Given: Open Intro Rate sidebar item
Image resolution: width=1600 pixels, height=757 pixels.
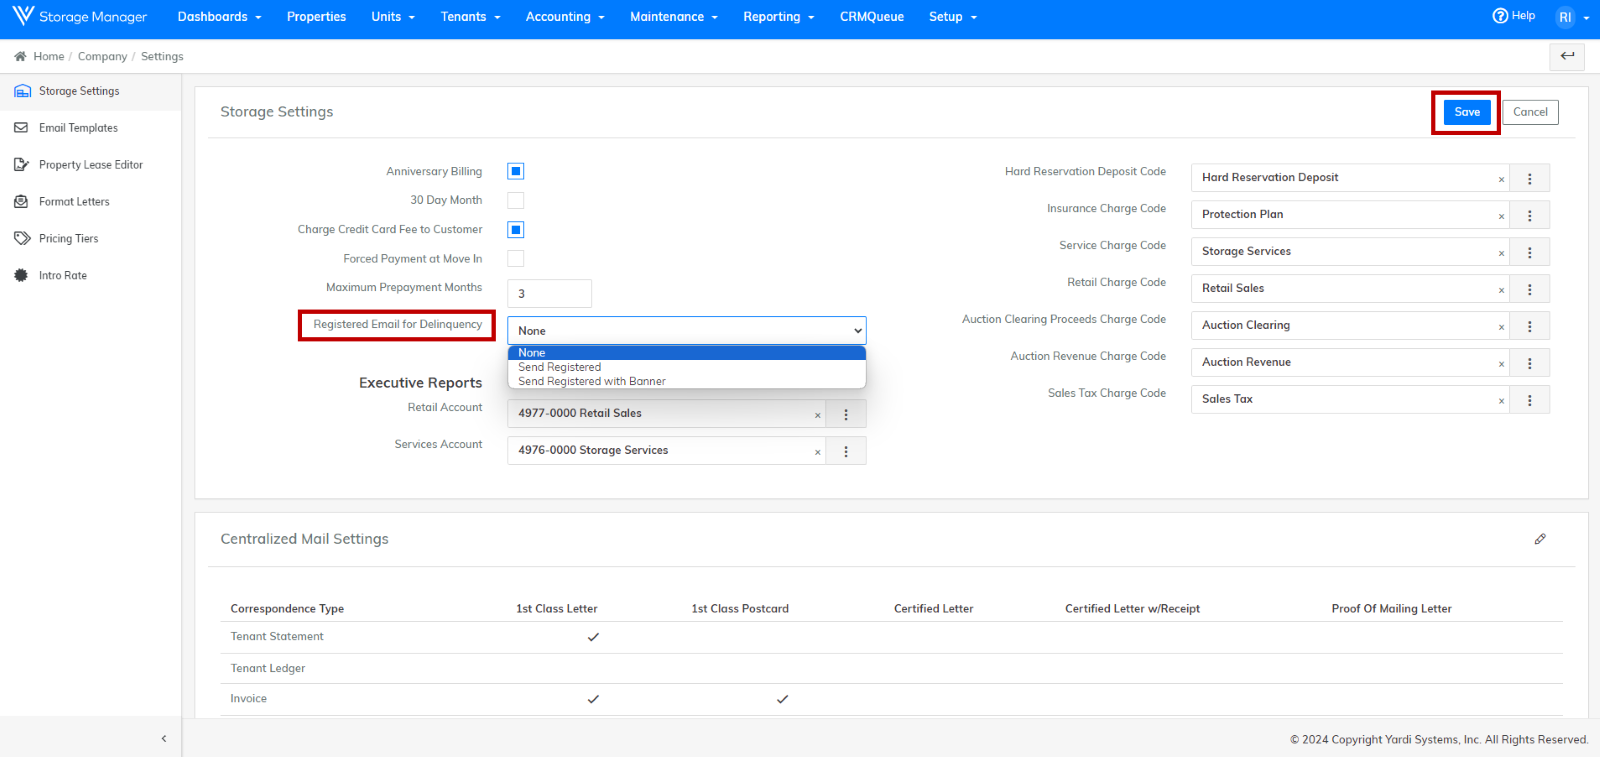Looking at the screenshot, I should pyautogui.click(x=90, y=276).
